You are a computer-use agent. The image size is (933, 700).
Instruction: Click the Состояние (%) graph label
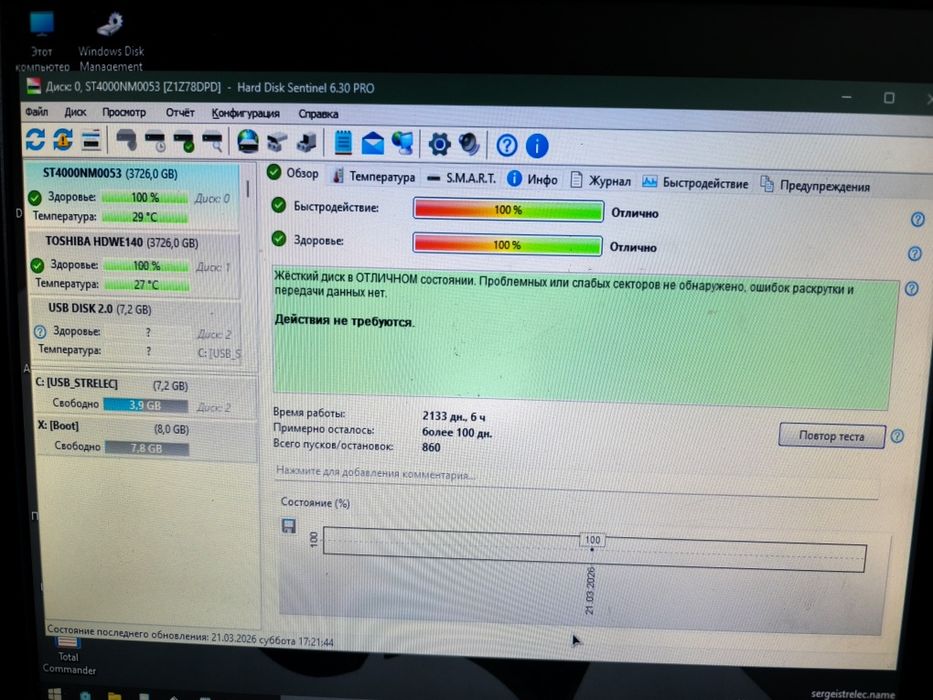point(315,502)
